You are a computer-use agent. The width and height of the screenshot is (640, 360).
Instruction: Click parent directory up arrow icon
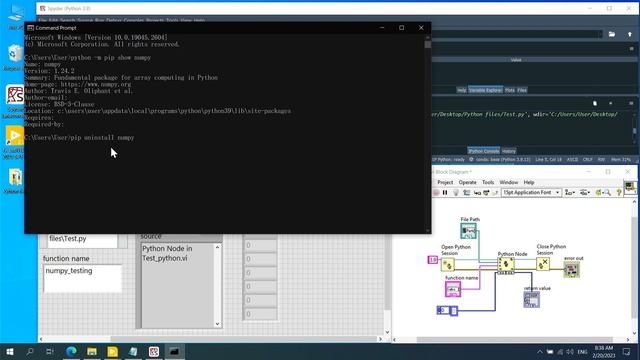(x=630, y=34)
